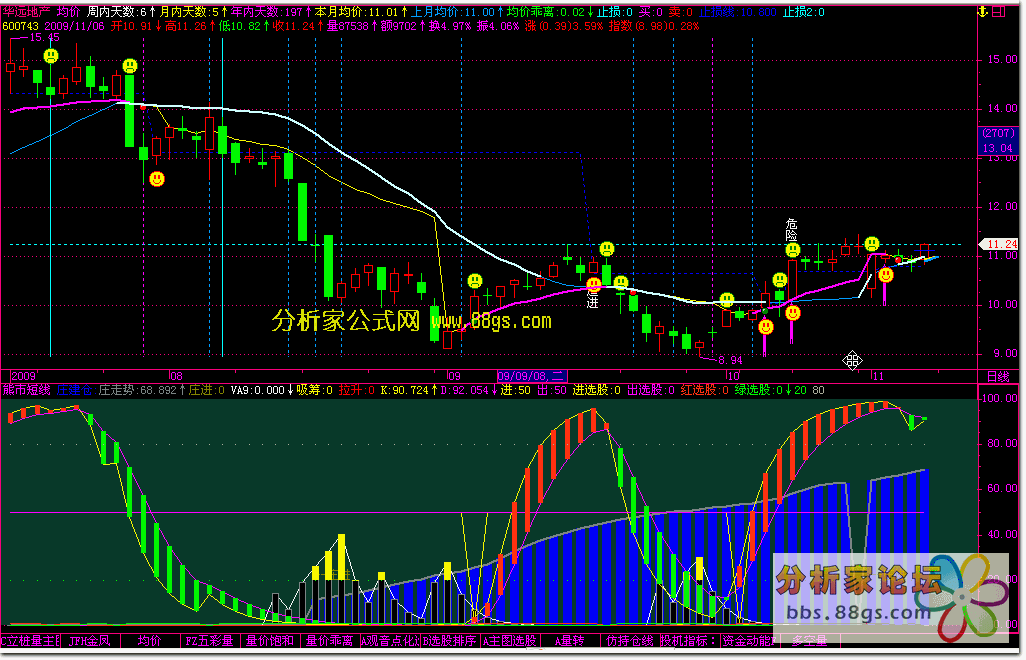Click the 股机指标 label in the tab bar

(689, 641)
